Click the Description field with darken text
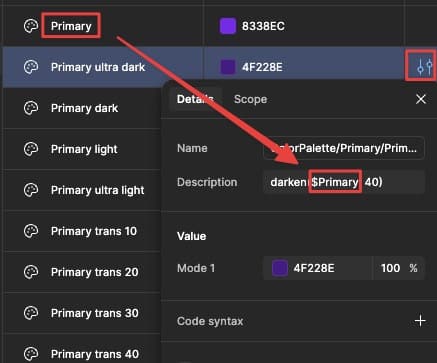The width and height of the screenshot is (437, 363). pos(344,182)
